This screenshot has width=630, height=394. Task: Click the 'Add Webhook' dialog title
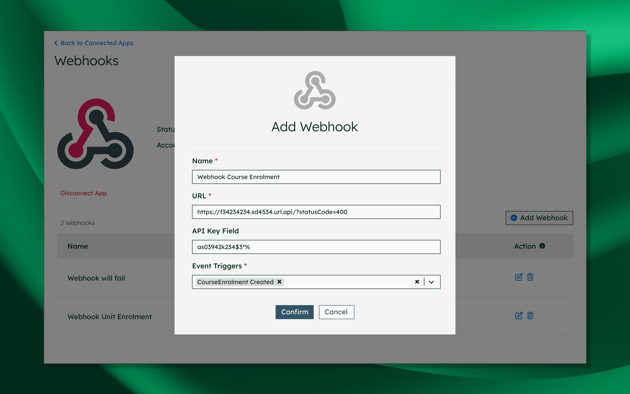tap(315, 127)
